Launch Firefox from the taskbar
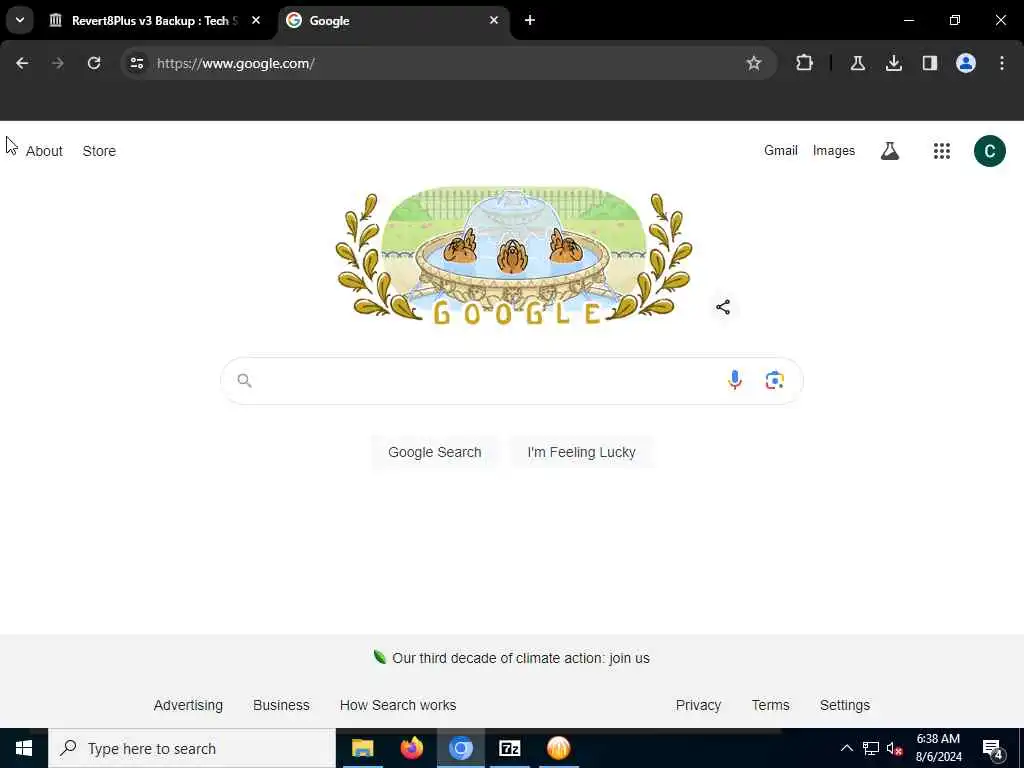The width and height of the screenshot is (1024, 768). [411, 748]
